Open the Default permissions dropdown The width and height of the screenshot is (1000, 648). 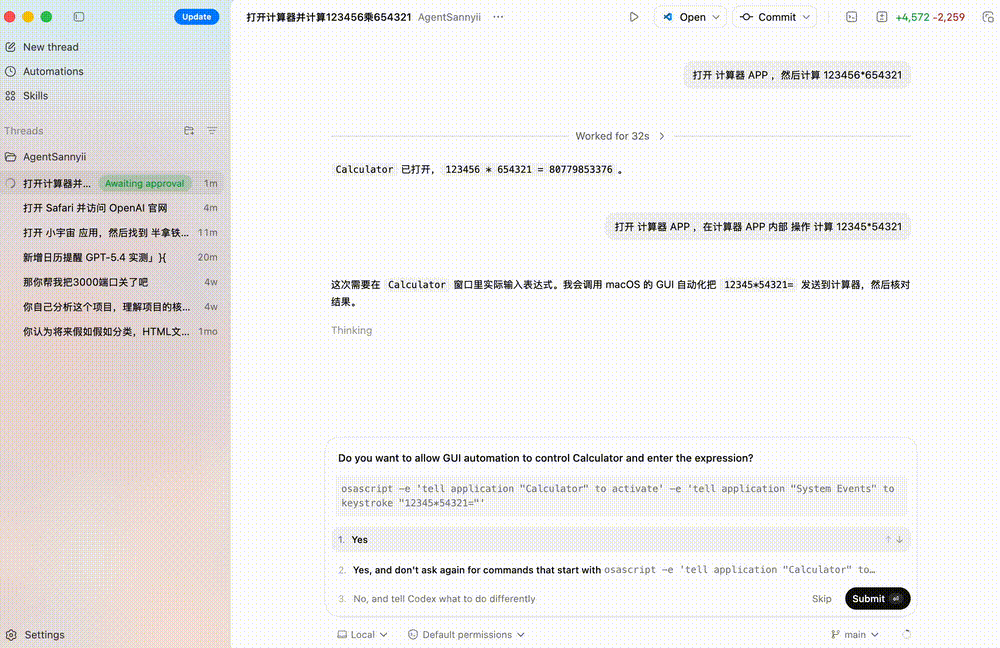[466, 634]
